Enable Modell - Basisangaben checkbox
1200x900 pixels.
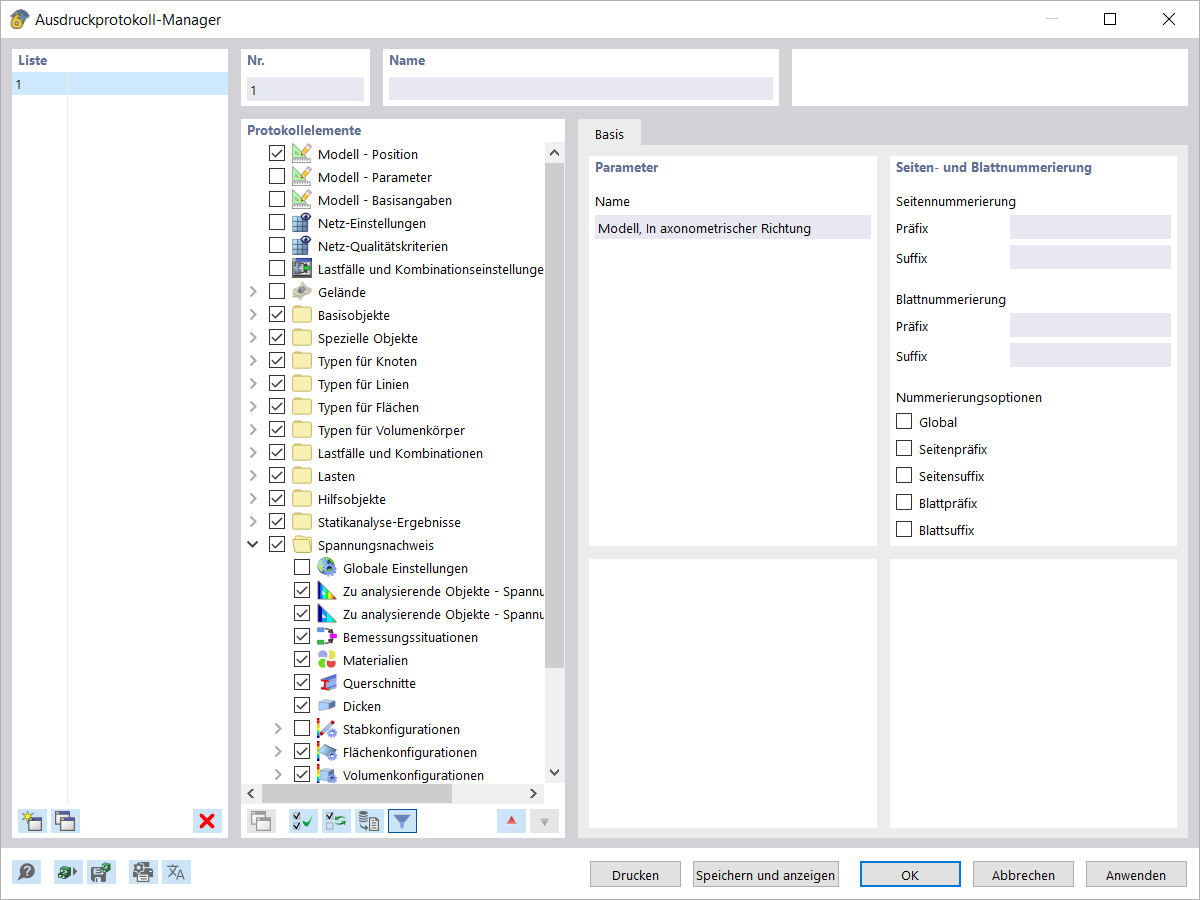coord(277,200)
